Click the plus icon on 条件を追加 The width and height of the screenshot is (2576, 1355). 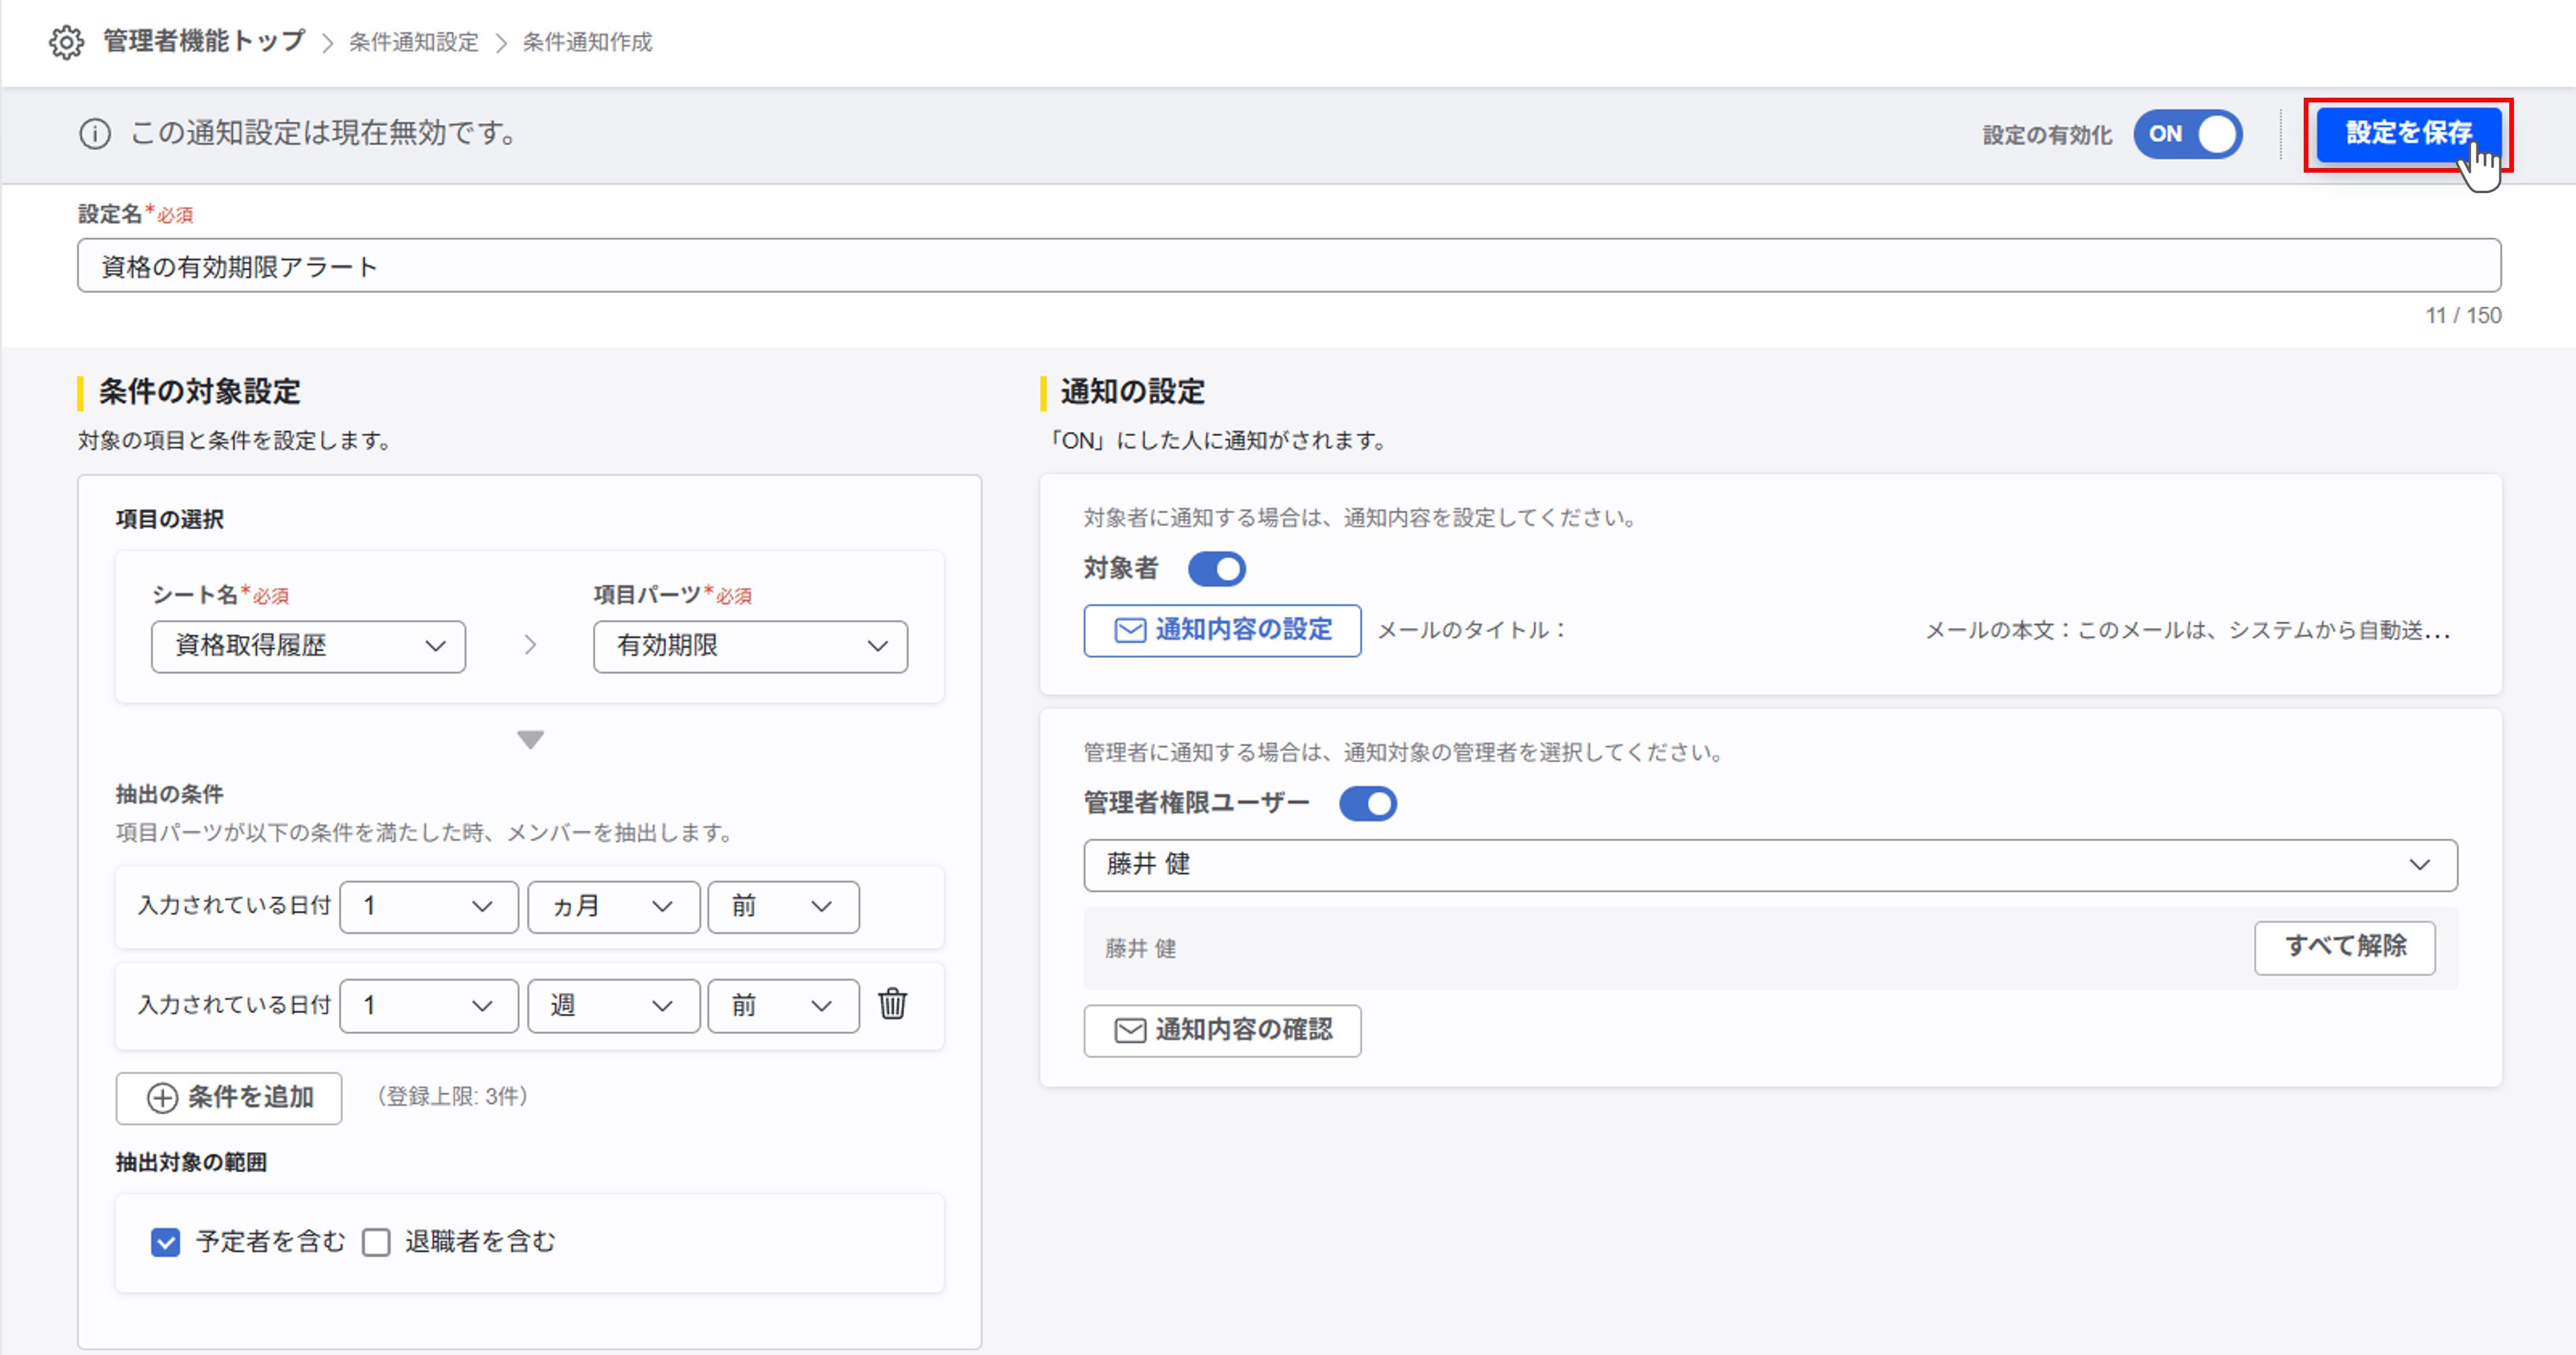(x=162, y=1098)
